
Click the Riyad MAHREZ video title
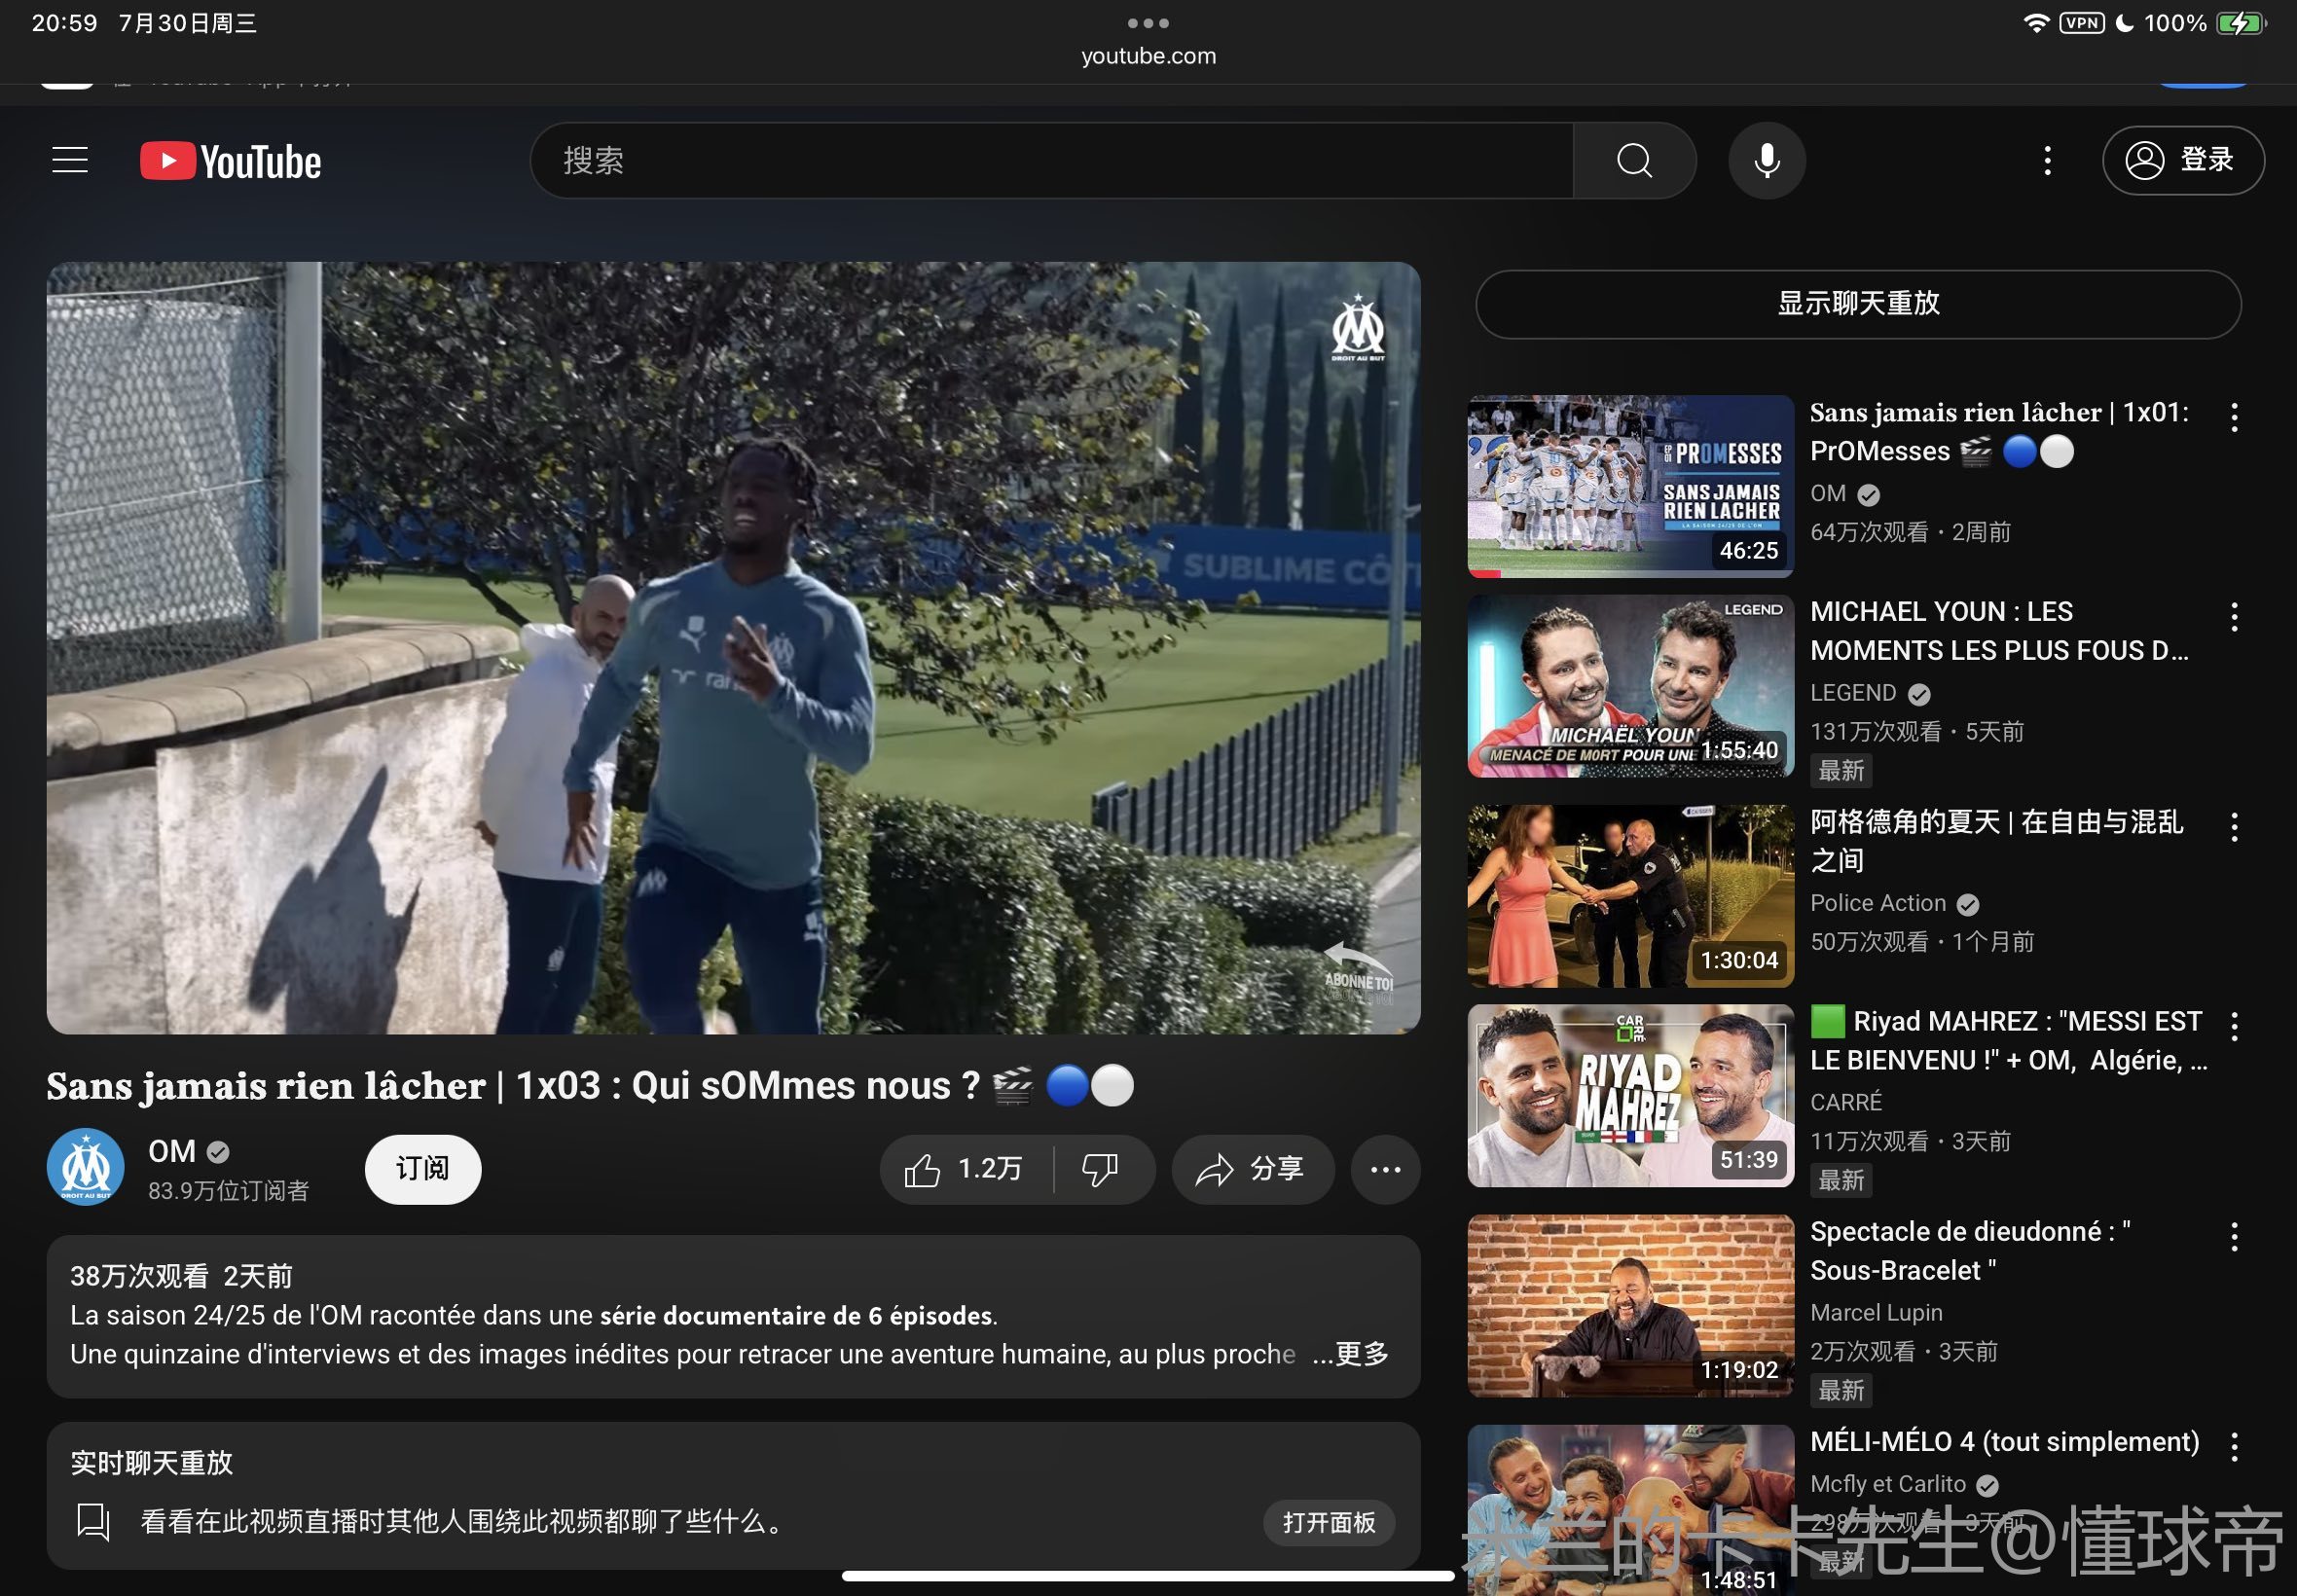tap(2008, 1041)
